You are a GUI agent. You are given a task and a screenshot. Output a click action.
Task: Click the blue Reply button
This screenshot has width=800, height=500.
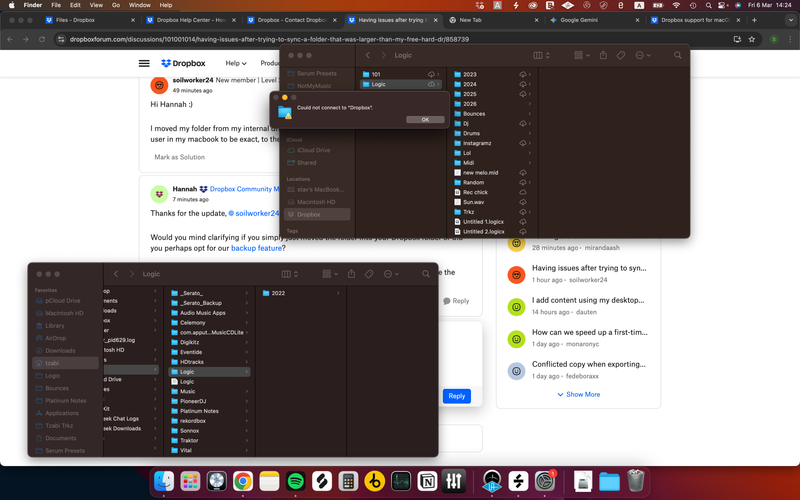456,396
